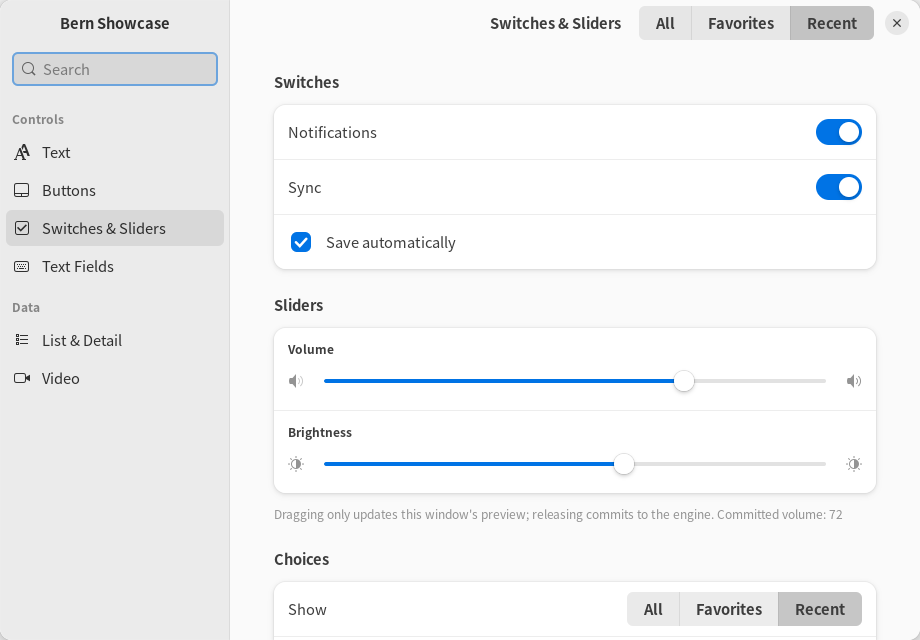Screen dimensions: 920x640
Task: Click the high brightness sun icon
Action: (854, 465)
